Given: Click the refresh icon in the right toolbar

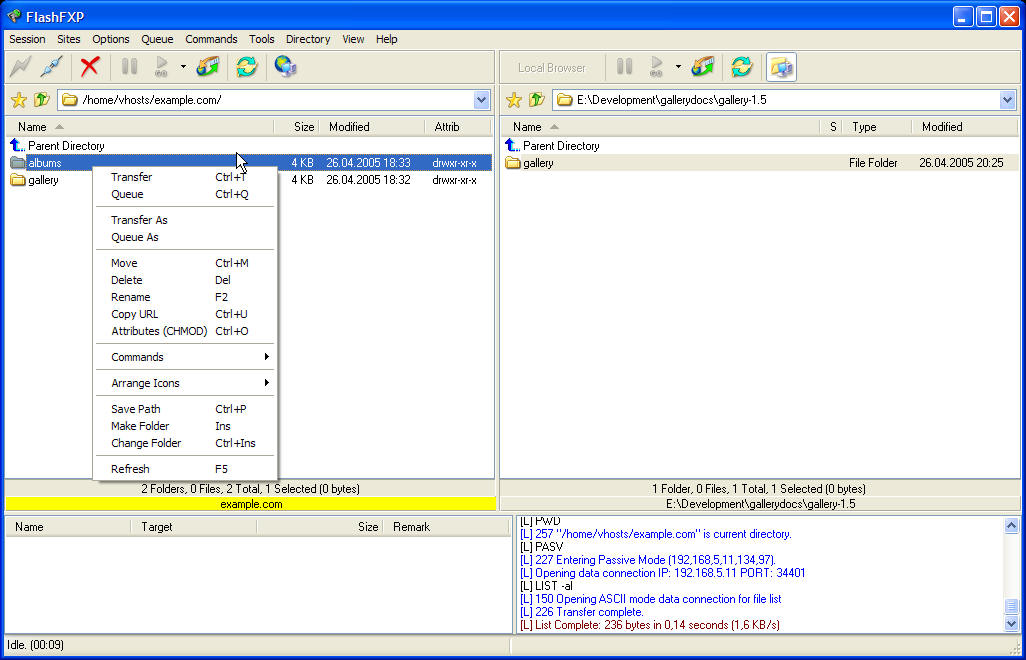Looking at the screenshot, I should click(x=741, y=67).
